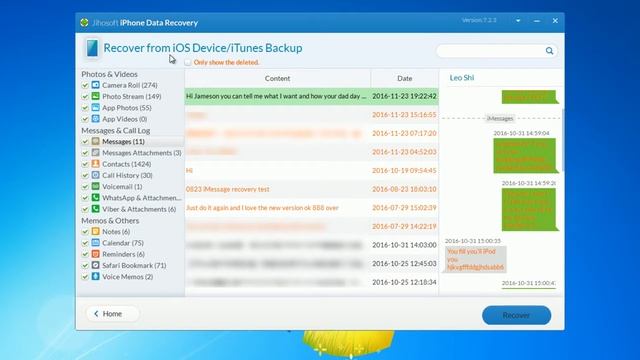Click the Contacts icon
640x360 pixels.
[x=96, y=164]
